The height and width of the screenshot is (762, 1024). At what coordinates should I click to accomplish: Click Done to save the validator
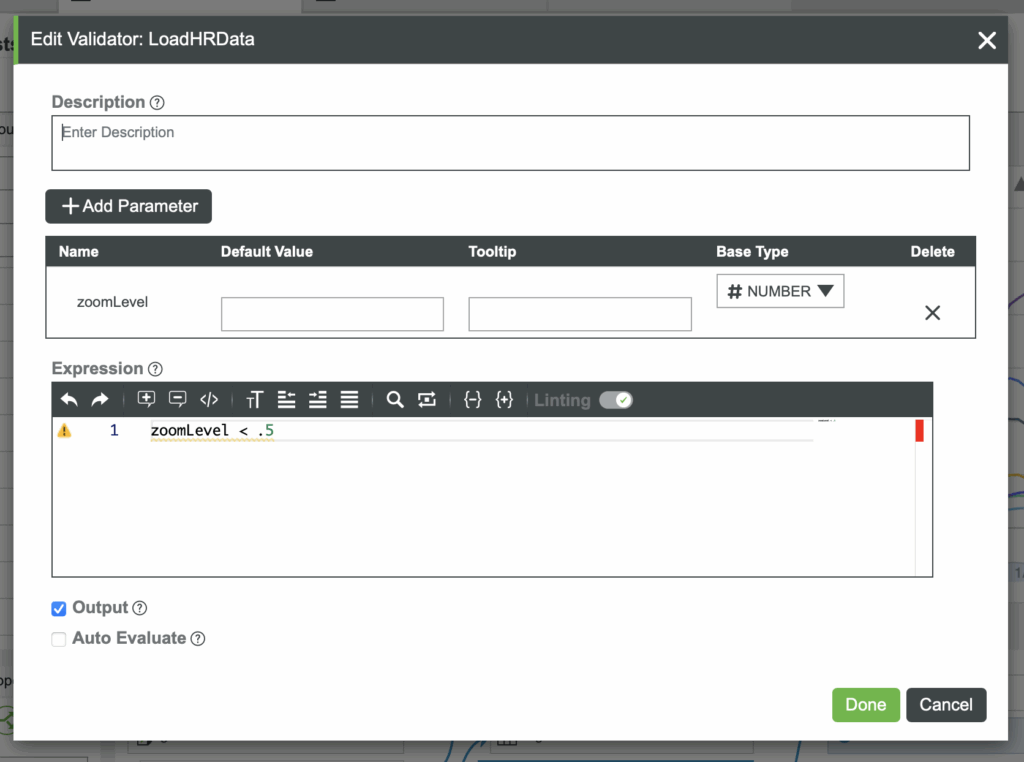[865, 705]
